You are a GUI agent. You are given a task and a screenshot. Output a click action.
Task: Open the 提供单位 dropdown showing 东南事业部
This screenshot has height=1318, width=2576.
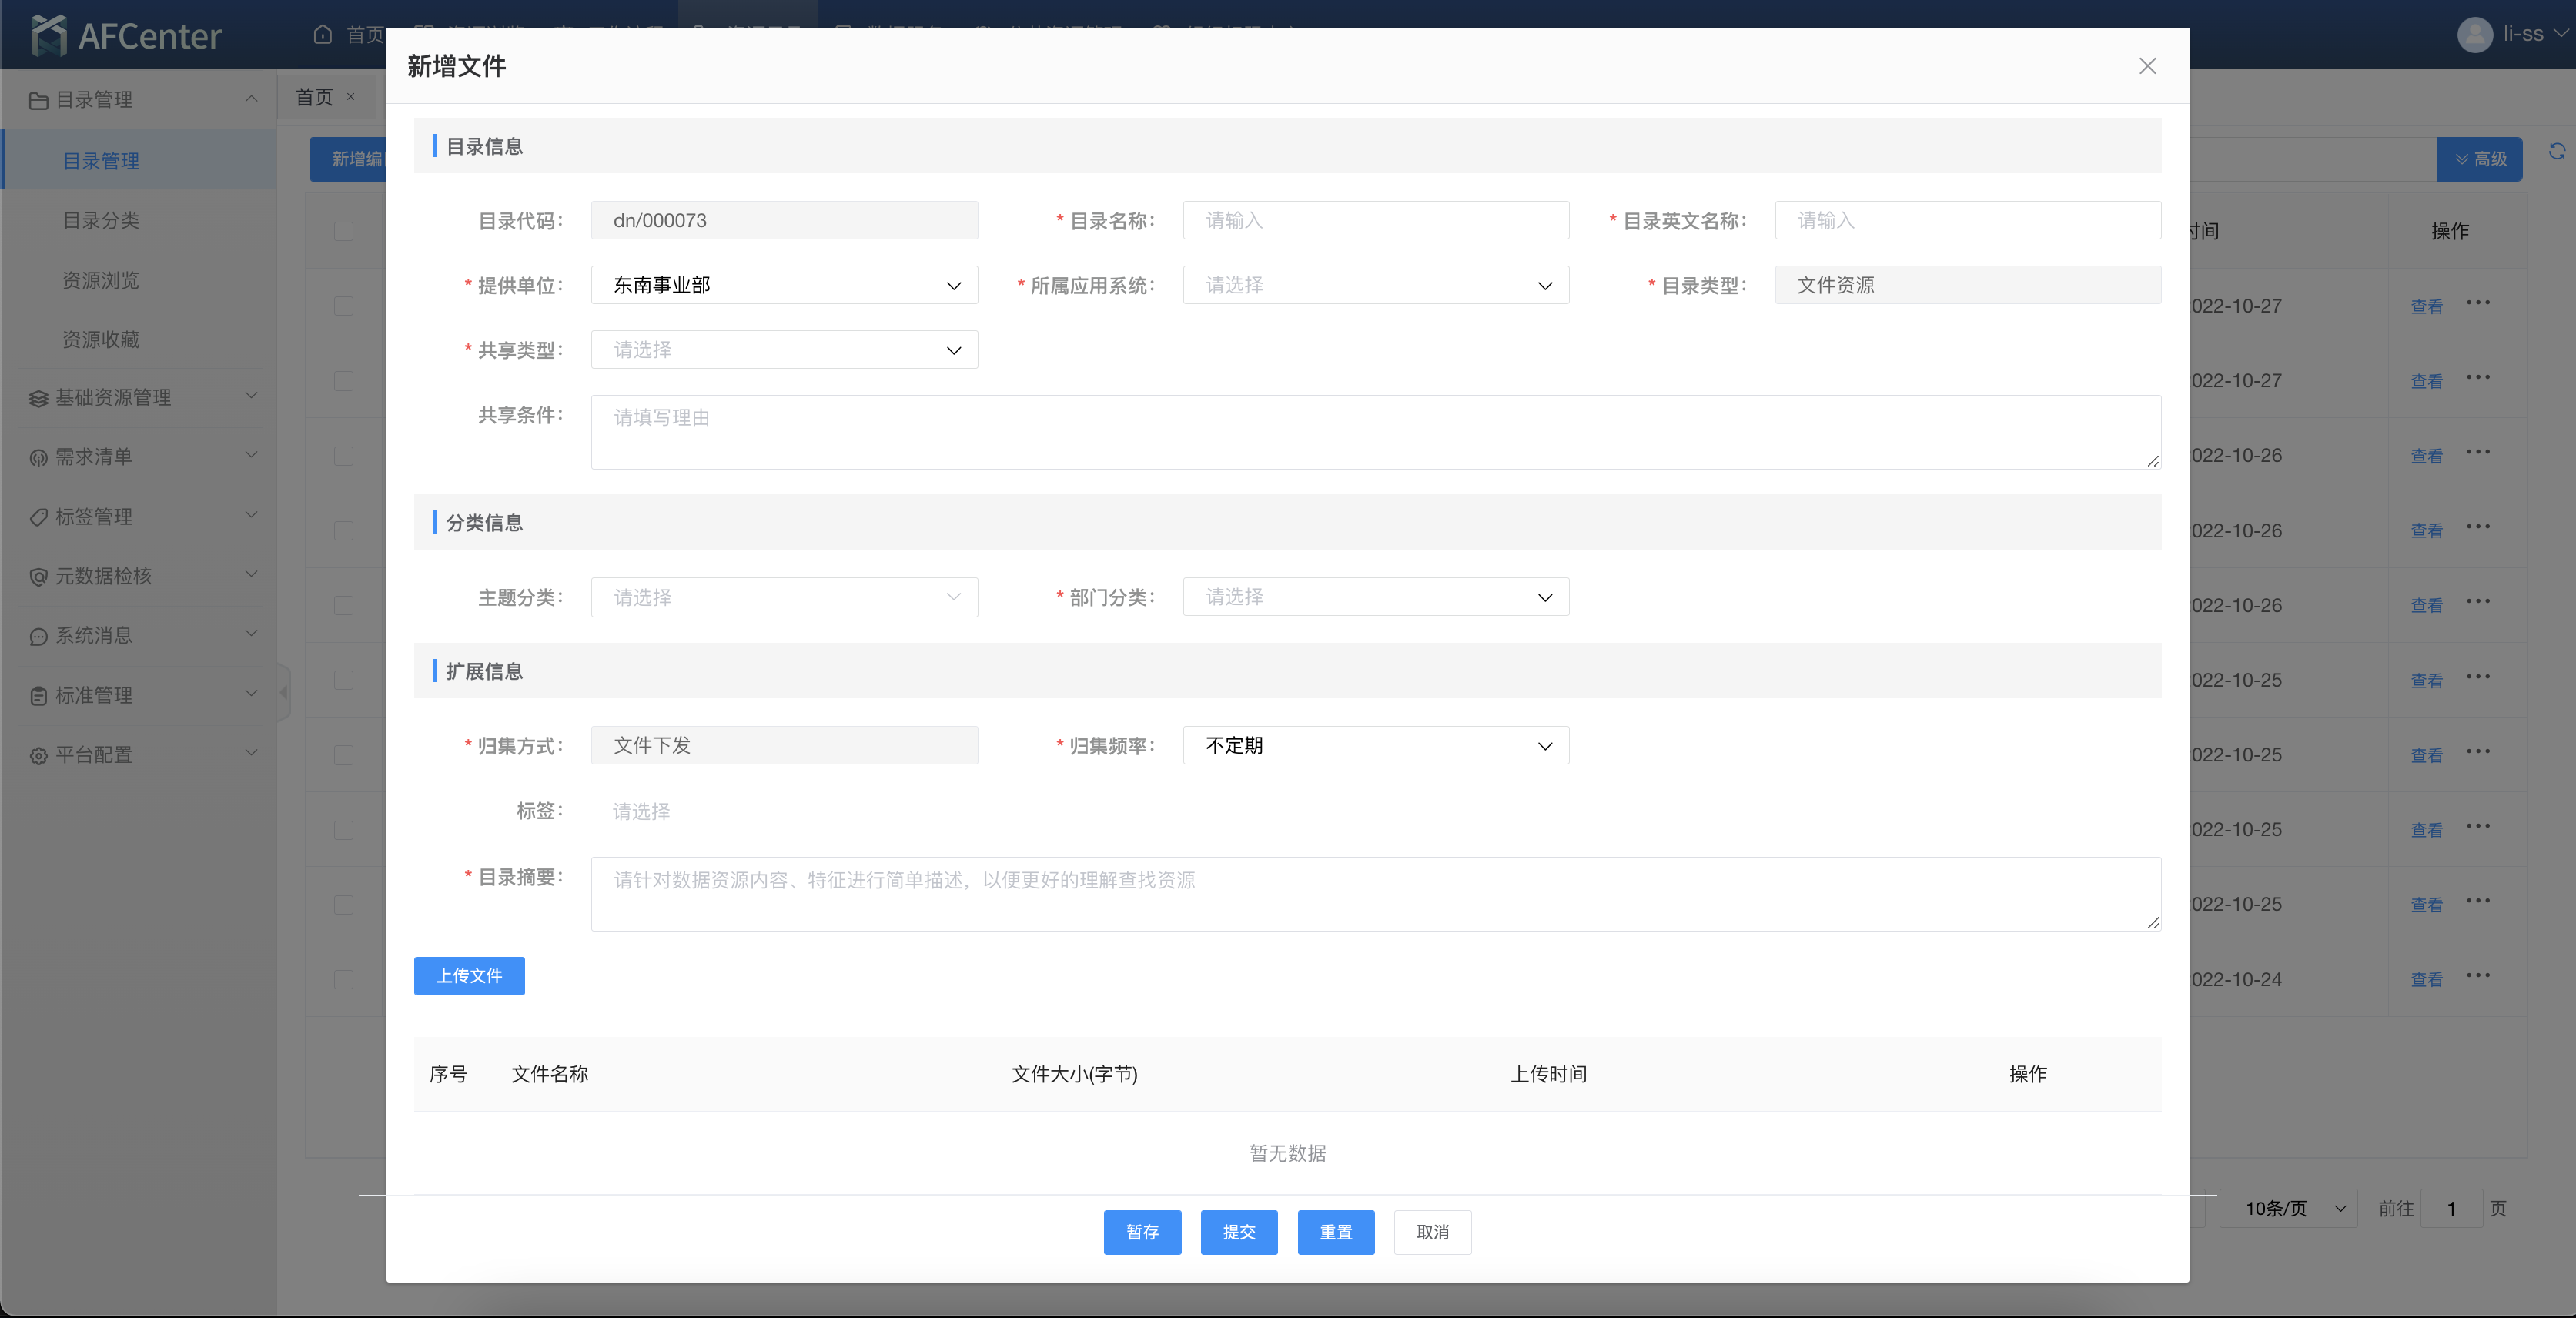tap(784, 285)
